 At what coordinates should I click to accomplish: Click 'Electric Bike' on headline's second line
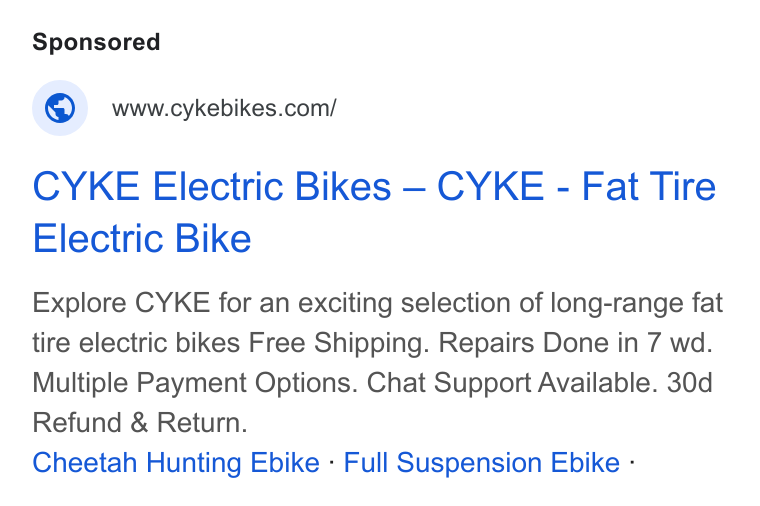142,238
